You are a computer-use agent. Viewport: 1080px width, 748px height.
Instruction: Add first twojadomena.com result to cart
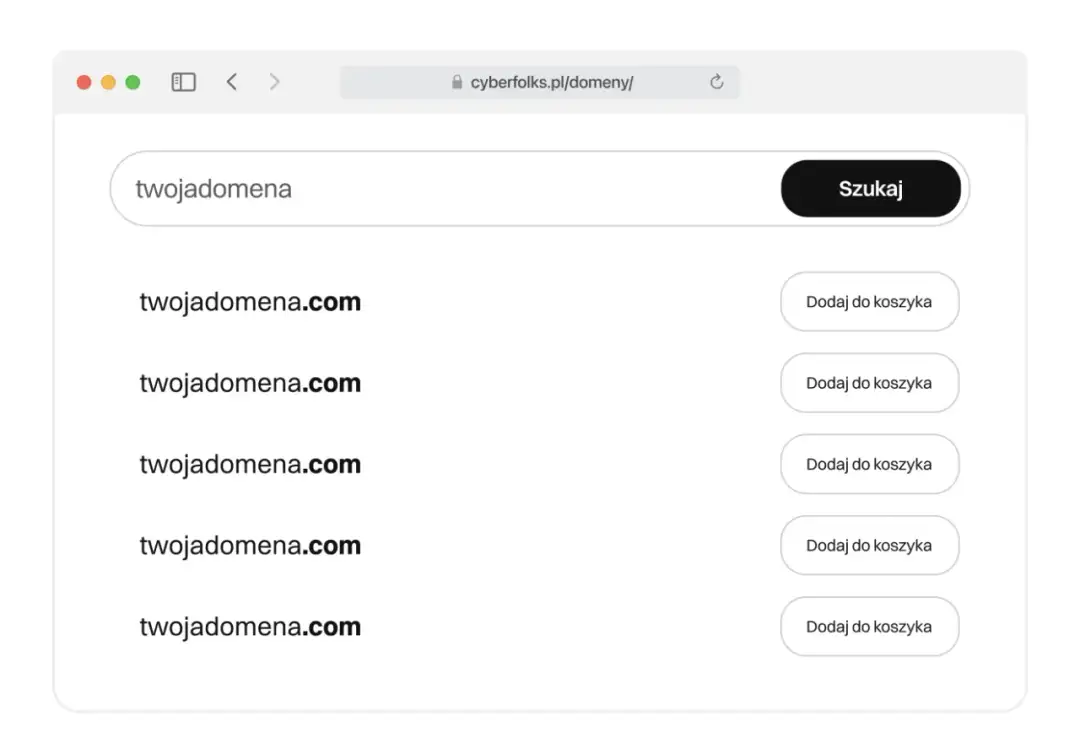pyautogui.click(x=869, y=302)
